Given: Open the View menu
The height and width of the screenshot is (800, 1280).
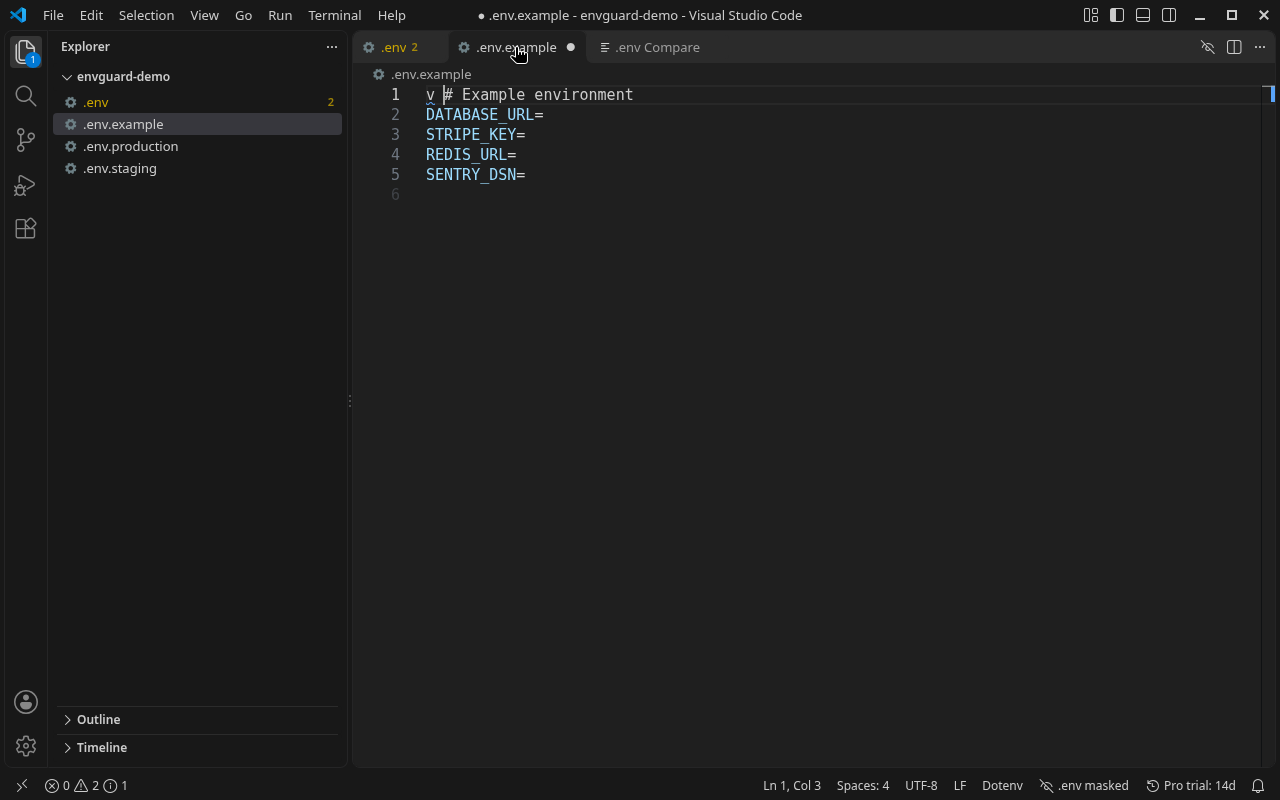Looking at the screenshot, I should [x=204, y=15].
